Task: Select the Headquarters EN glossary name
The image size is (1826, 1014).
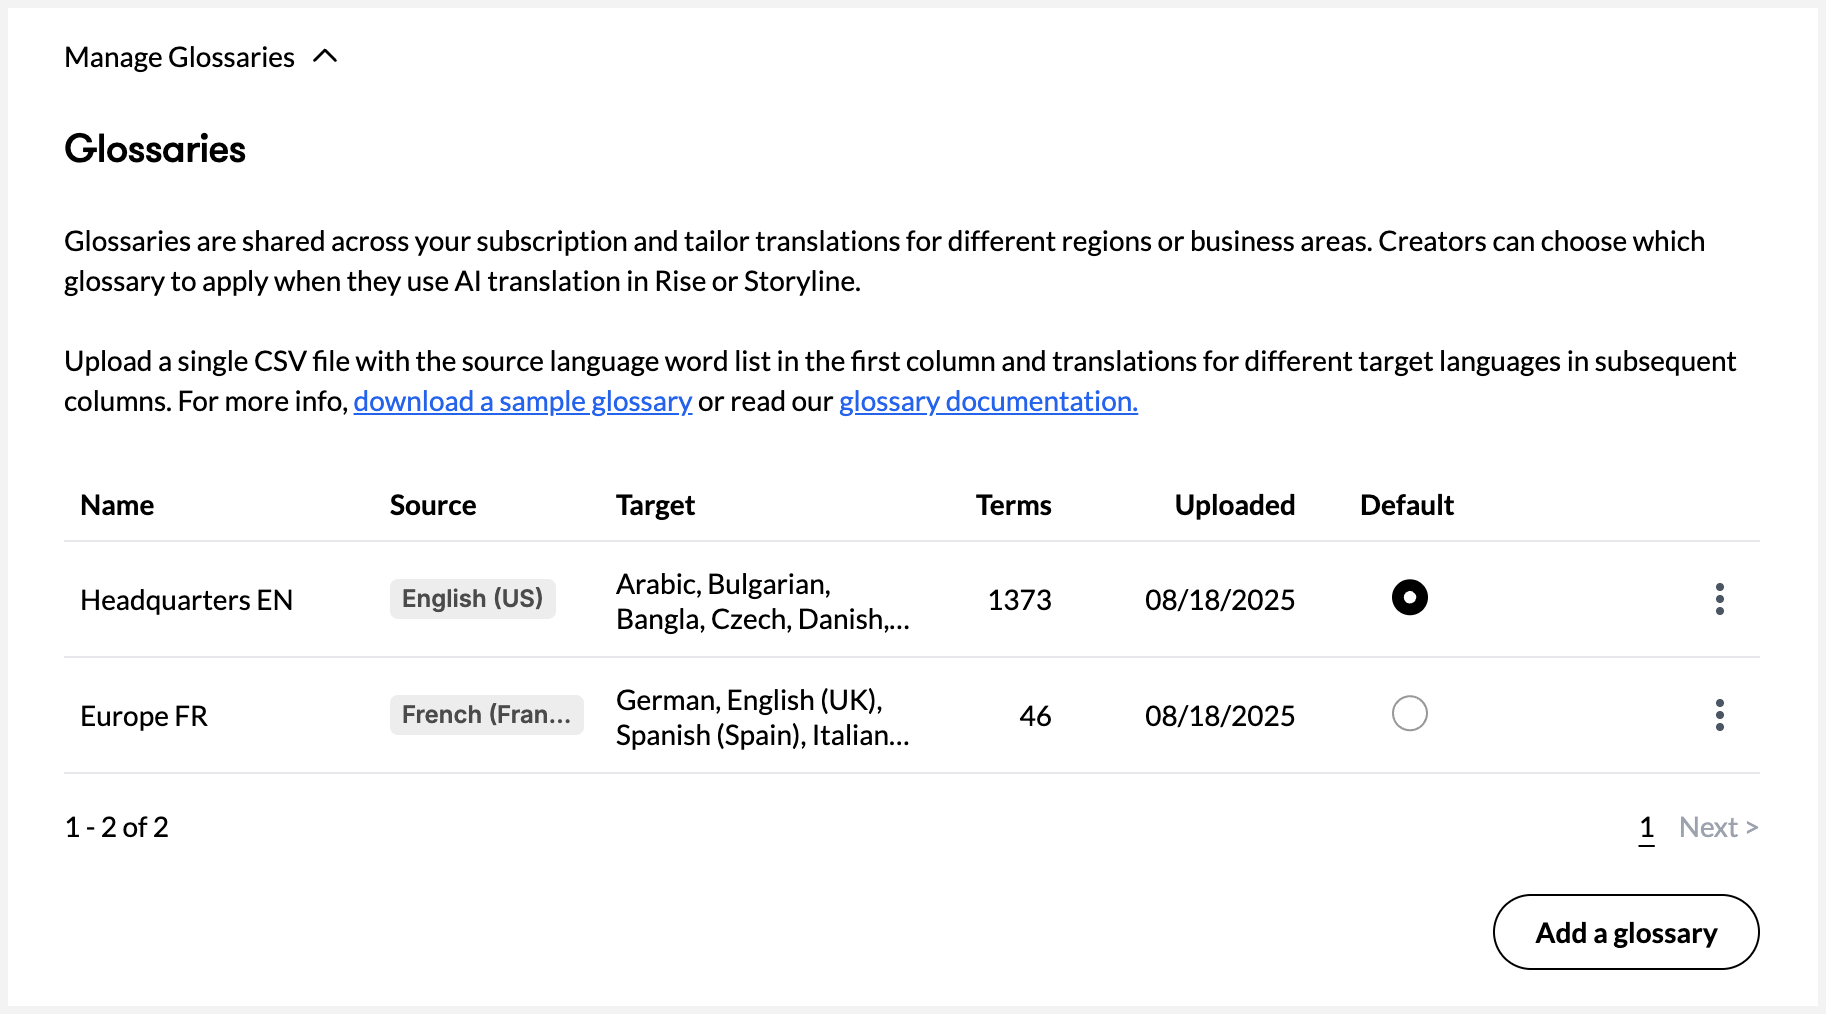Action: coord(186,600)
